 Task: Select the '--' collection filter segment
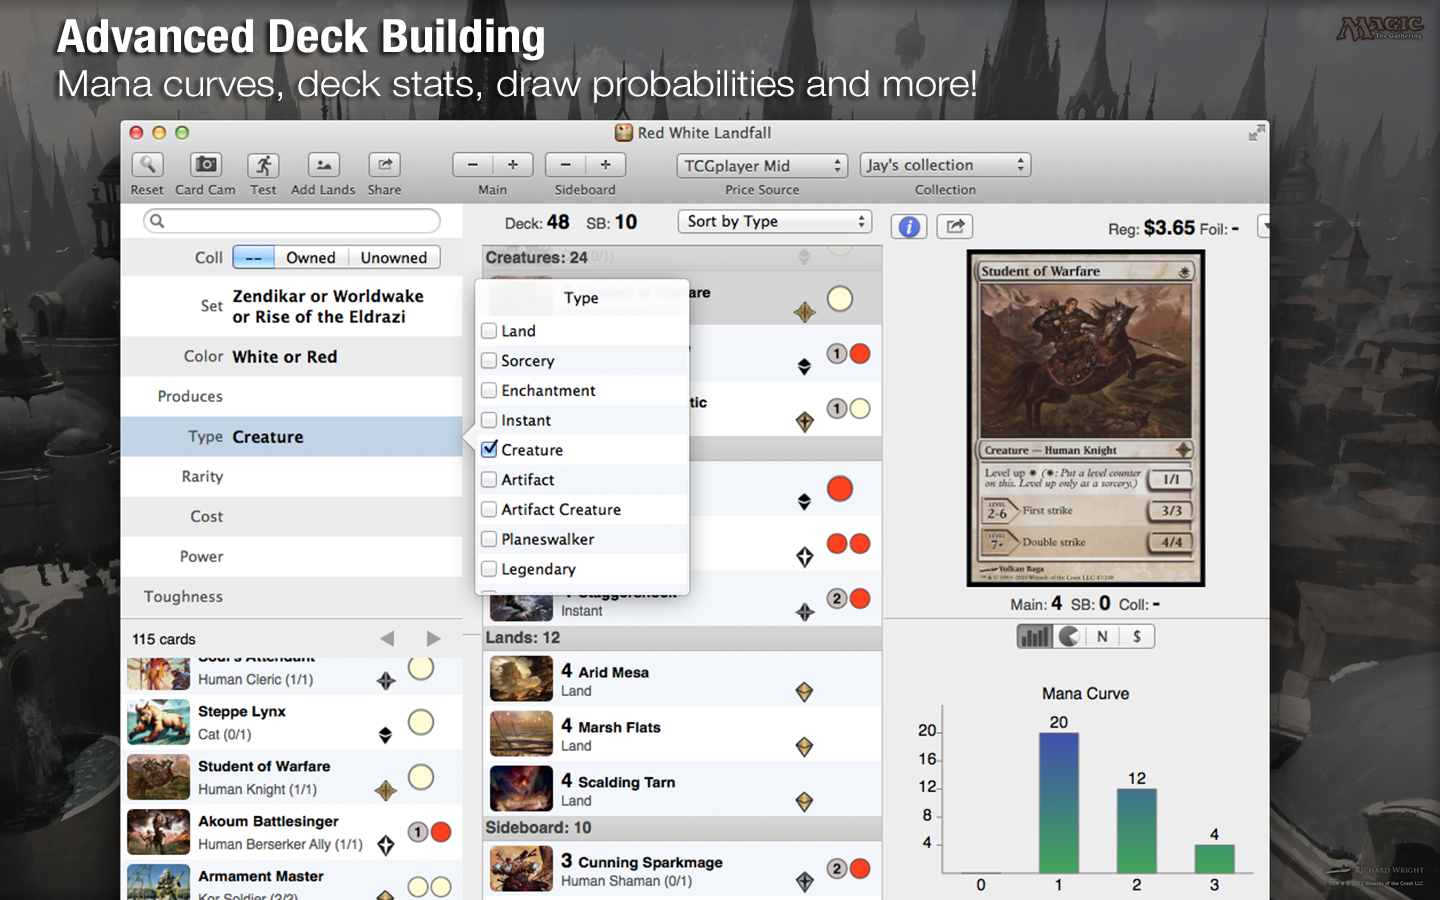254,258
